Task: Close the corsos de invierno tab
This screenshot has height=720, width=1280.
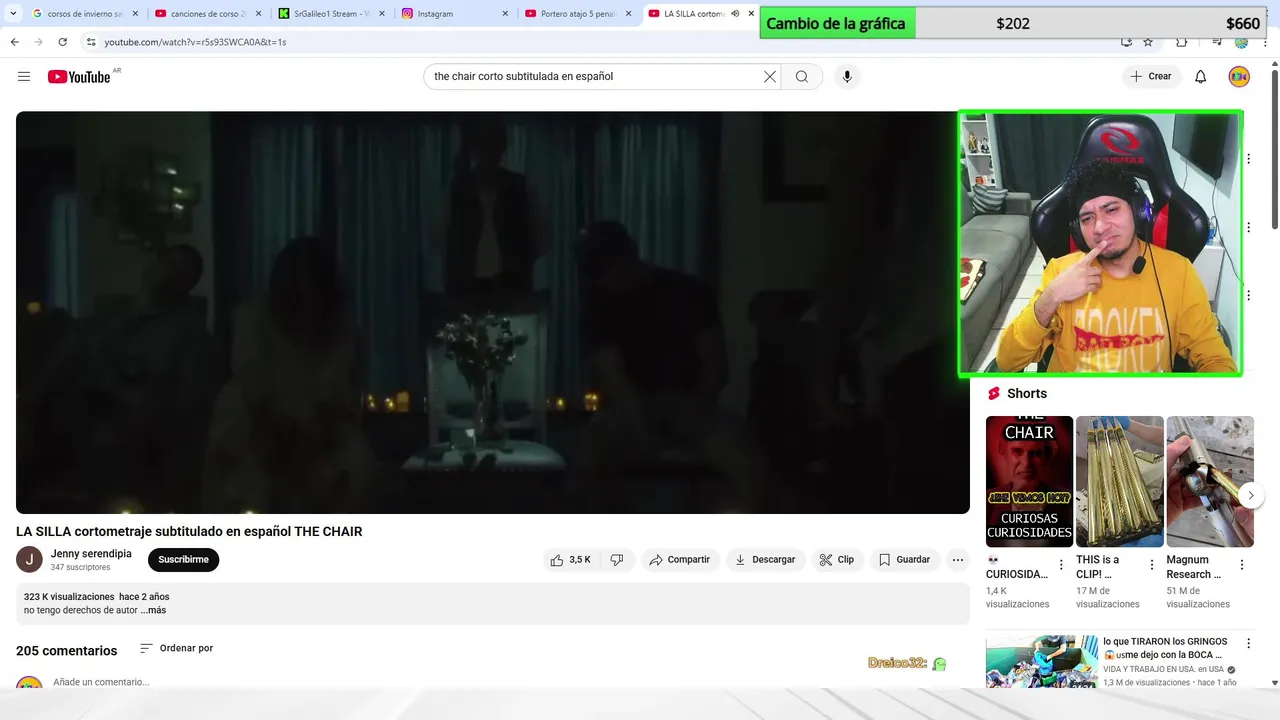Action: [x=133, y=14]
